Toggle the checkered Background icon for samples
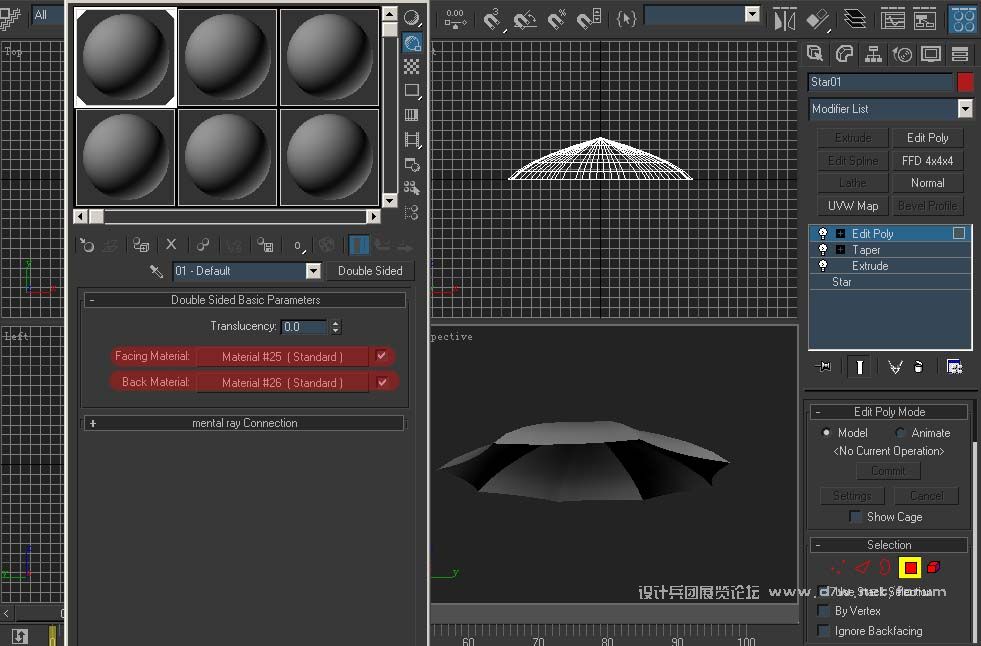Screen dimensions: 981x646 click(x=411, y=66)
